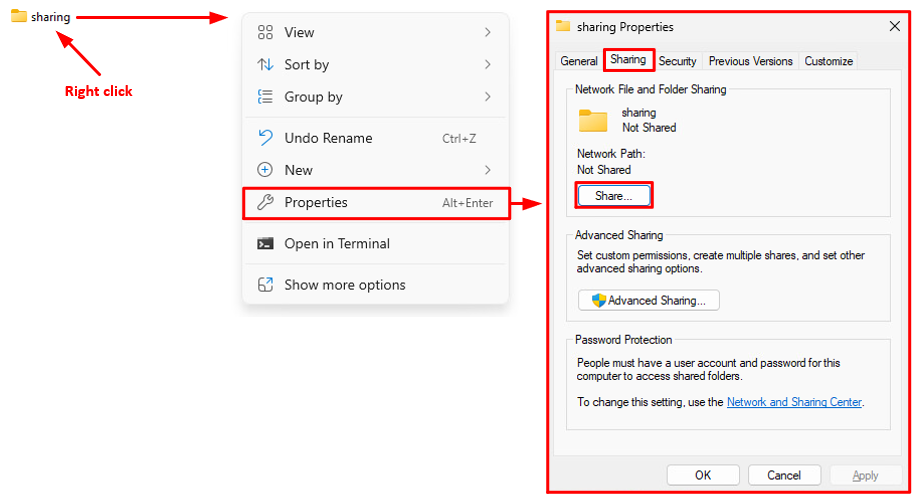Image resolution: width=917 pixels, height=499 pixels.
Task: Switch to the General tab
Action: pos(579,61)
